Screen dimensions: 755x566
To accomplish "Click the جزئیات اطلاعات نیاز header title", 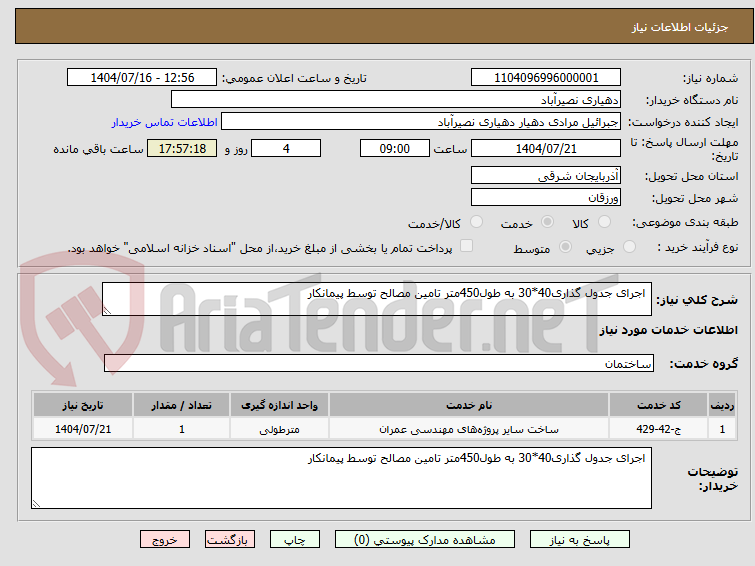I will point(680,27).
